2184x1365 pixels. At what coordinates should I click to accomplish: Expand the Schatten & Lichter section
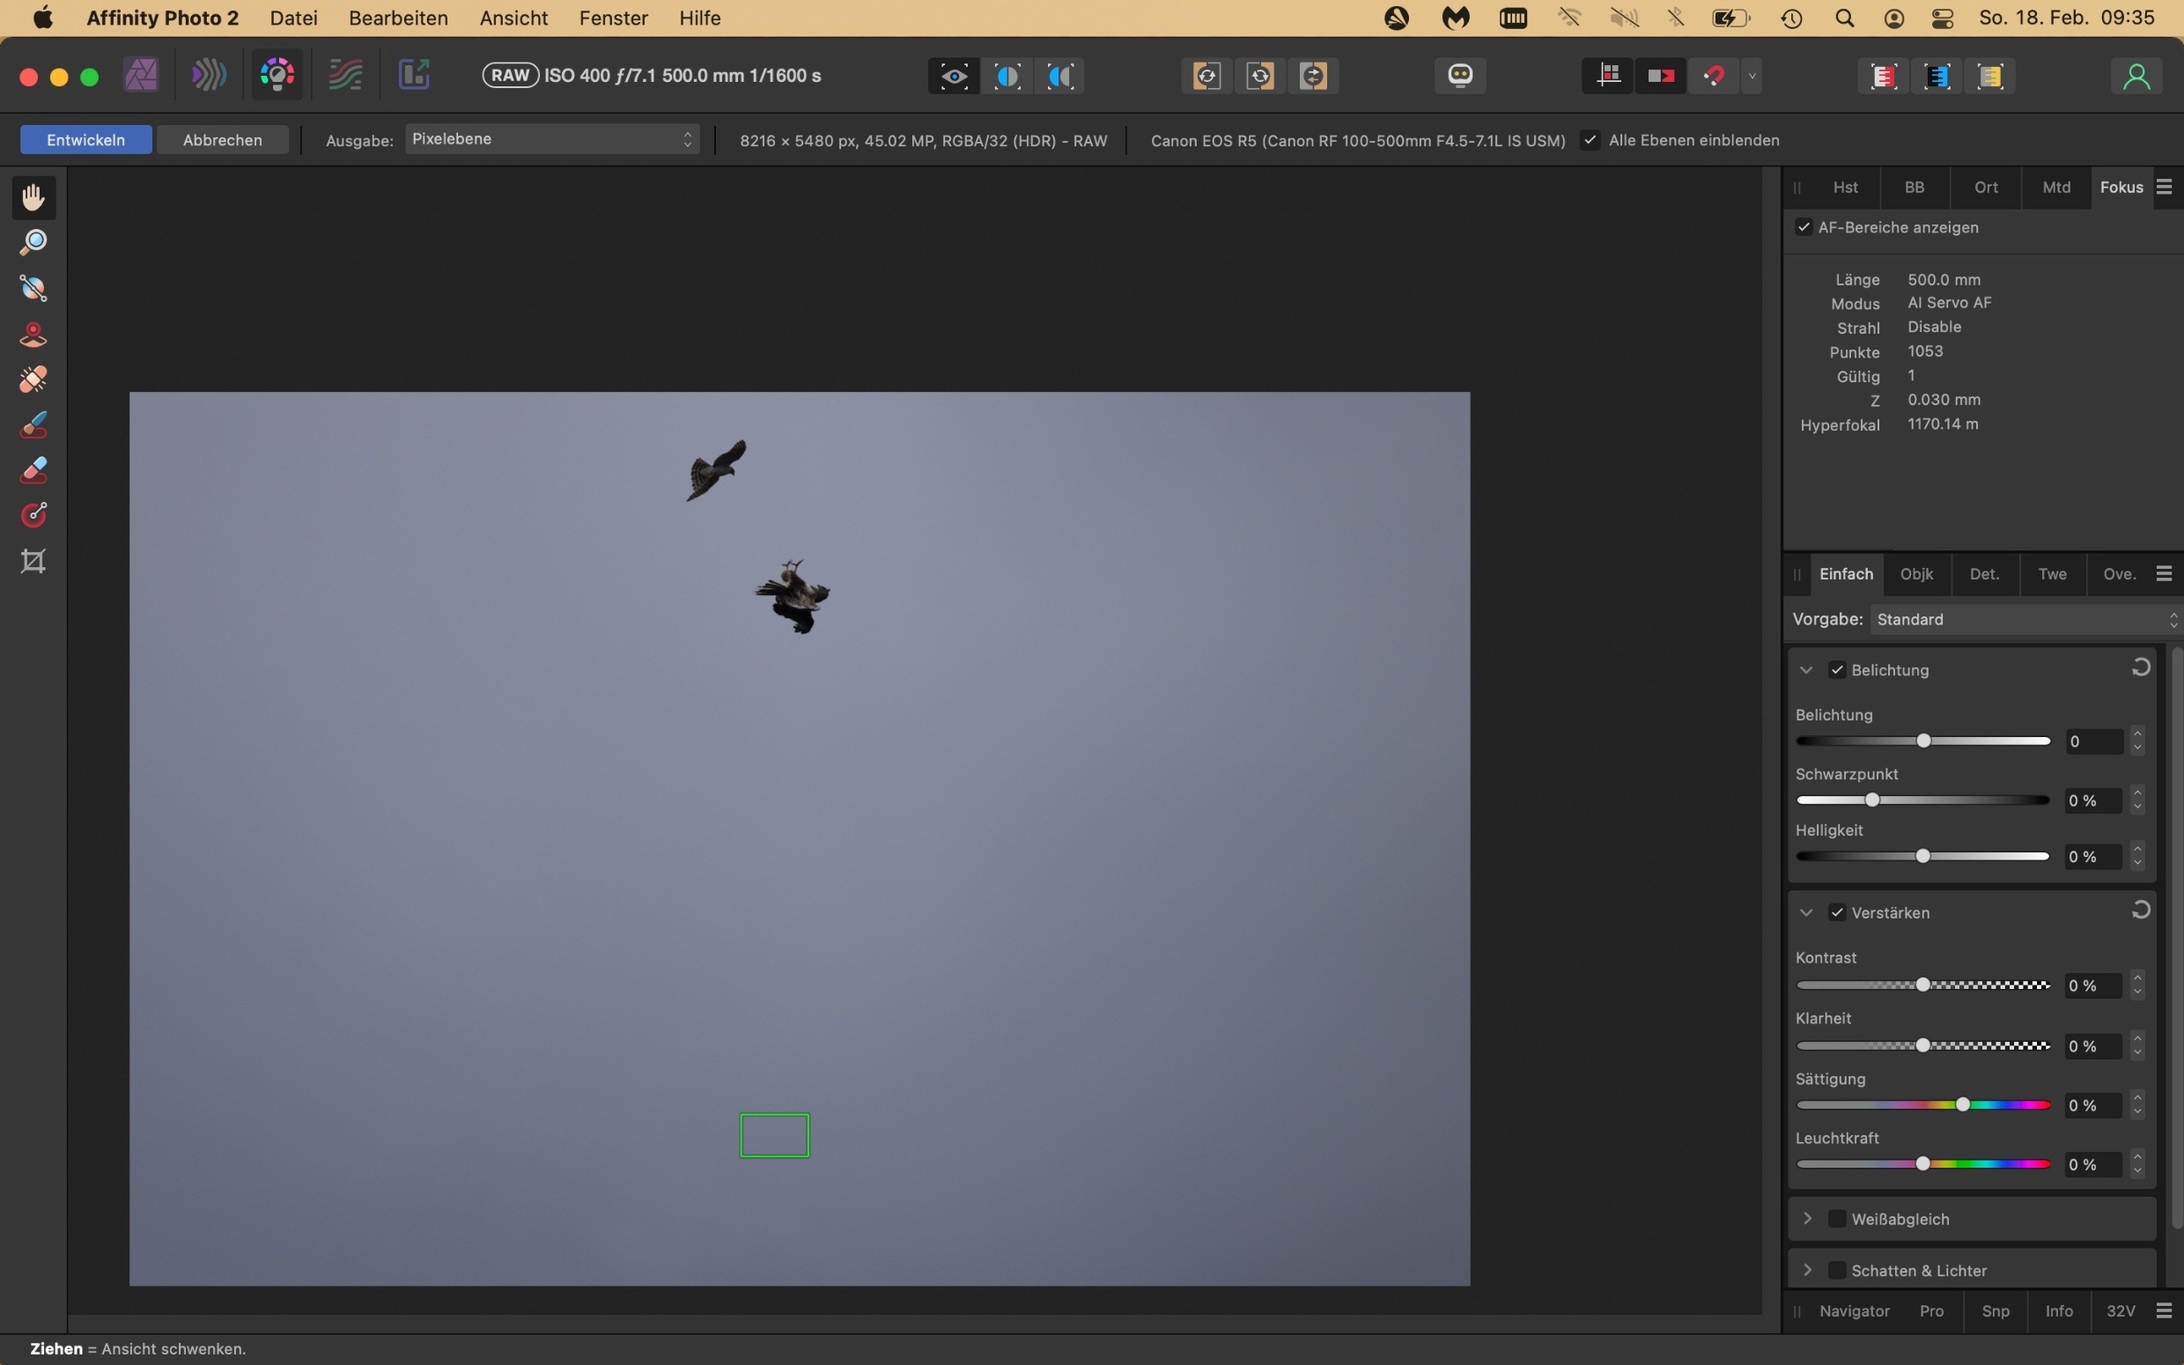(1807, 1270)
